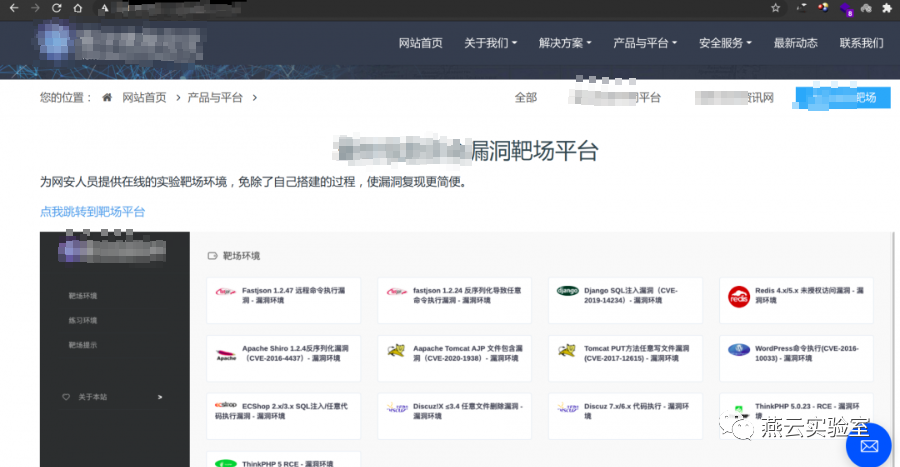Bookmark this page with star icon

(775, 8)
